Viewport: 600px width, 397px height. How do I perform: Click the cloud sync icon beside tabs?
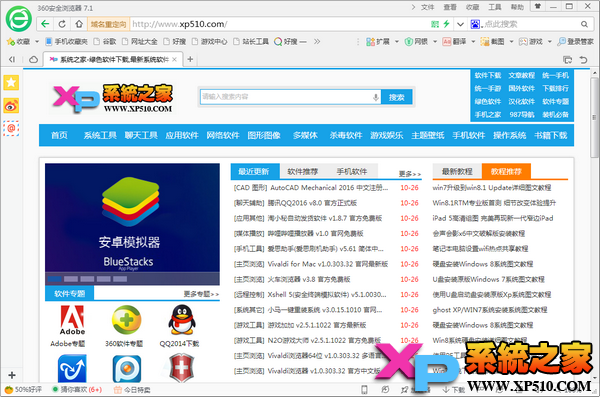click(34, 59)
